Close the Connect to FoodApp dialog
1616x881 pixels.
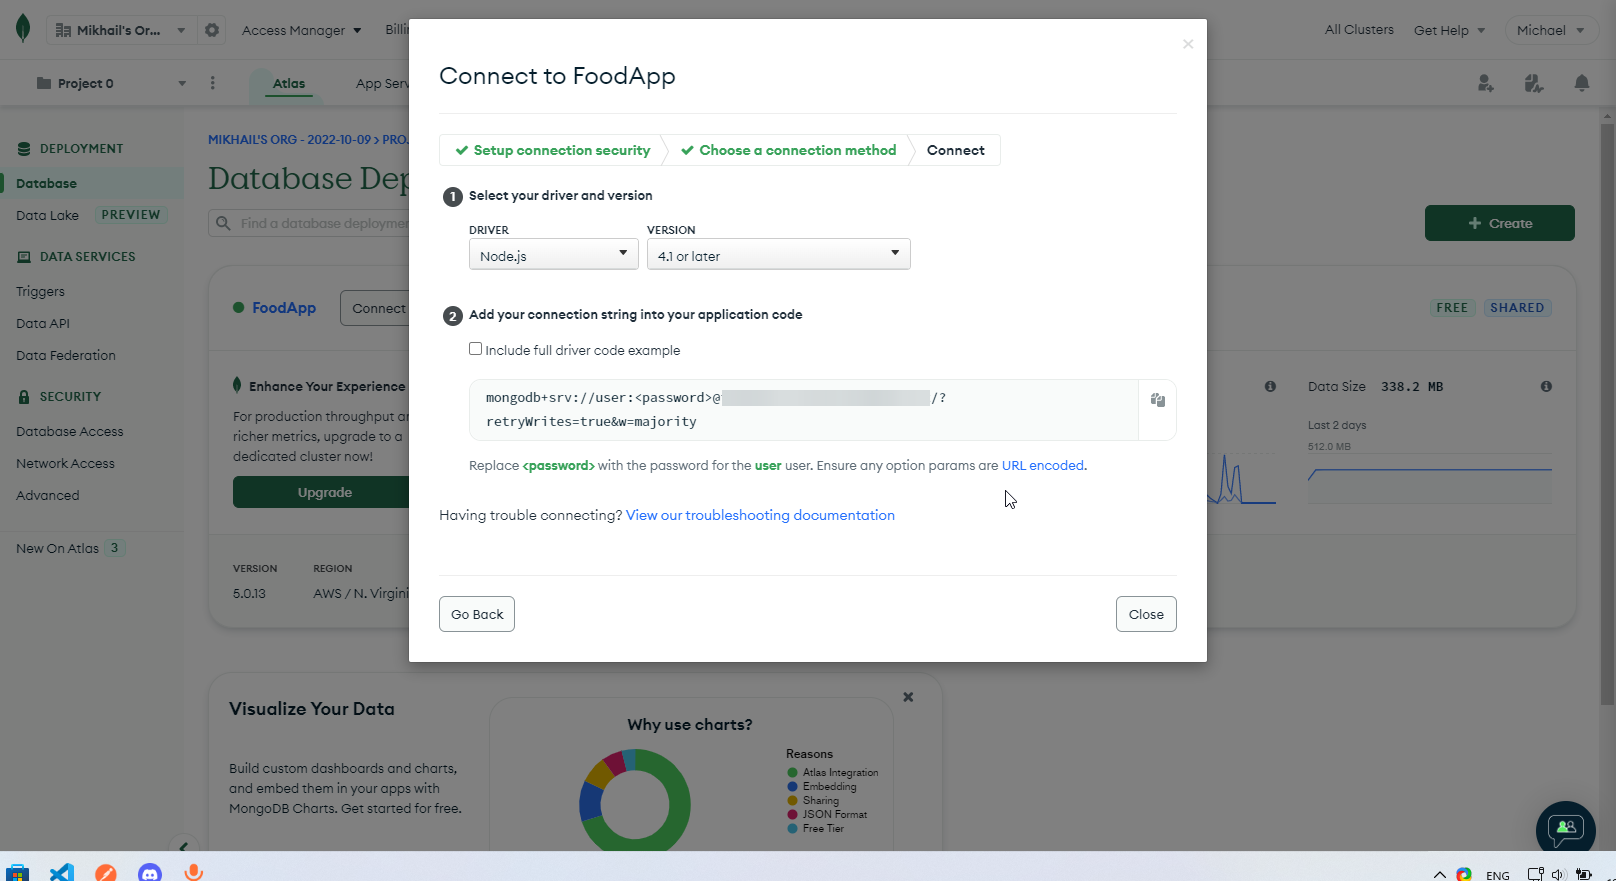click(1188, 44)
